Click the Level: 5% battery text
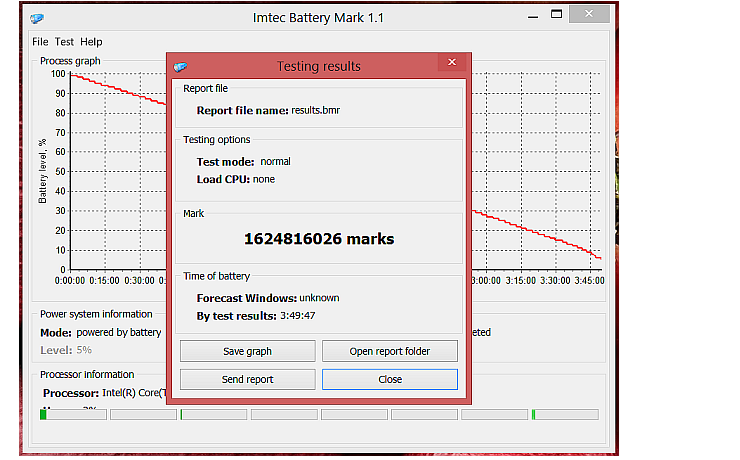This screenshot has height=460, width=740. [66, 350]
